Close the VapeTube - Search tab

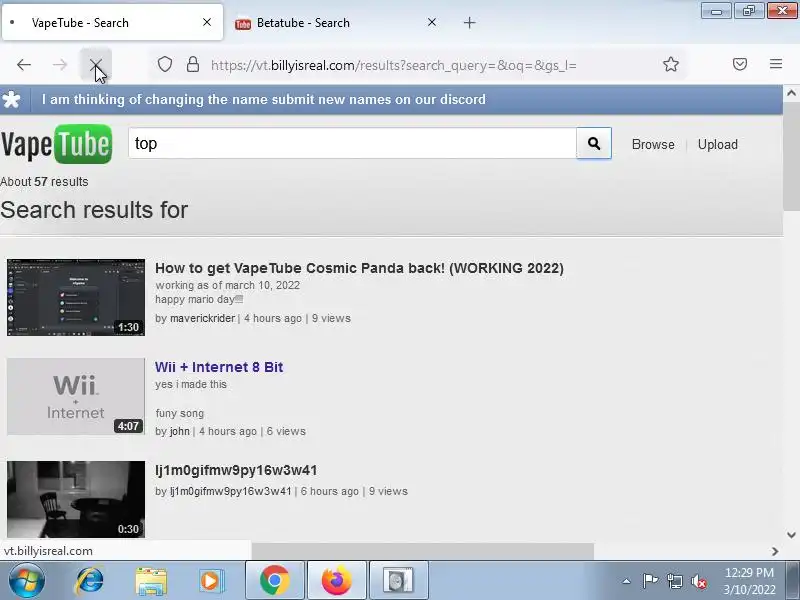207,22
